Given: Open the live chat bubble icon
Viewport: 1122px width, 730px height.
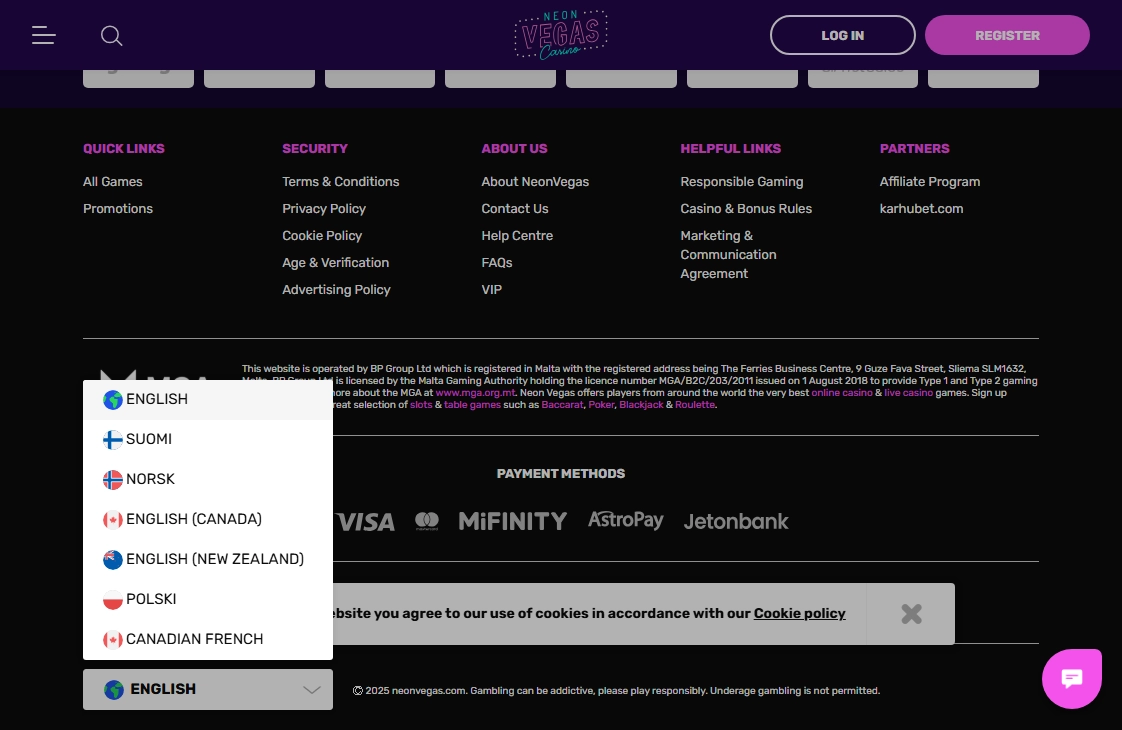Looking at the screenshot, I should pos(1072,678).
